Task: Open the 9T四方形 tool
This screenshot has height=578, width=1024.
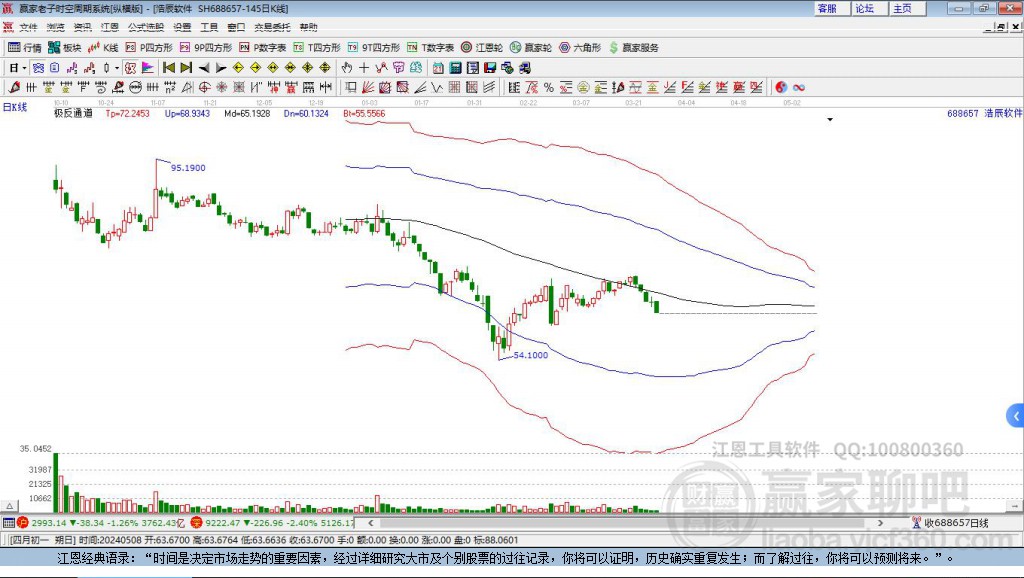Action: coord(374,48)
